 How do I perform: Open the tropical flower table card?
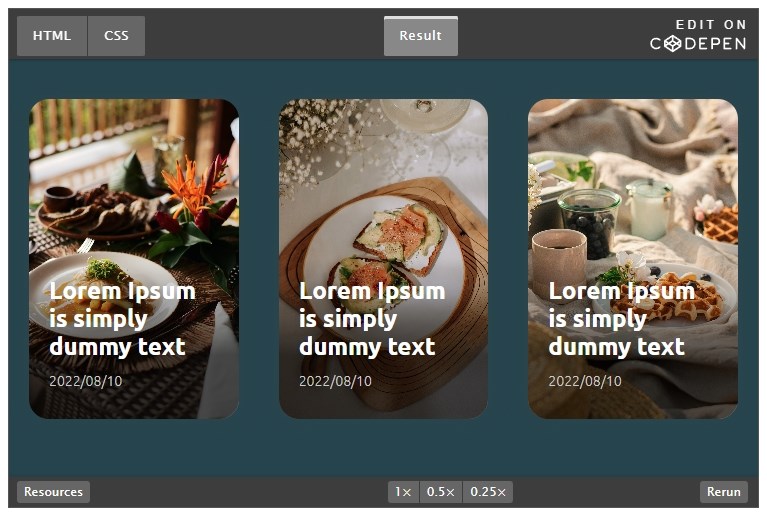click(134, 259)
